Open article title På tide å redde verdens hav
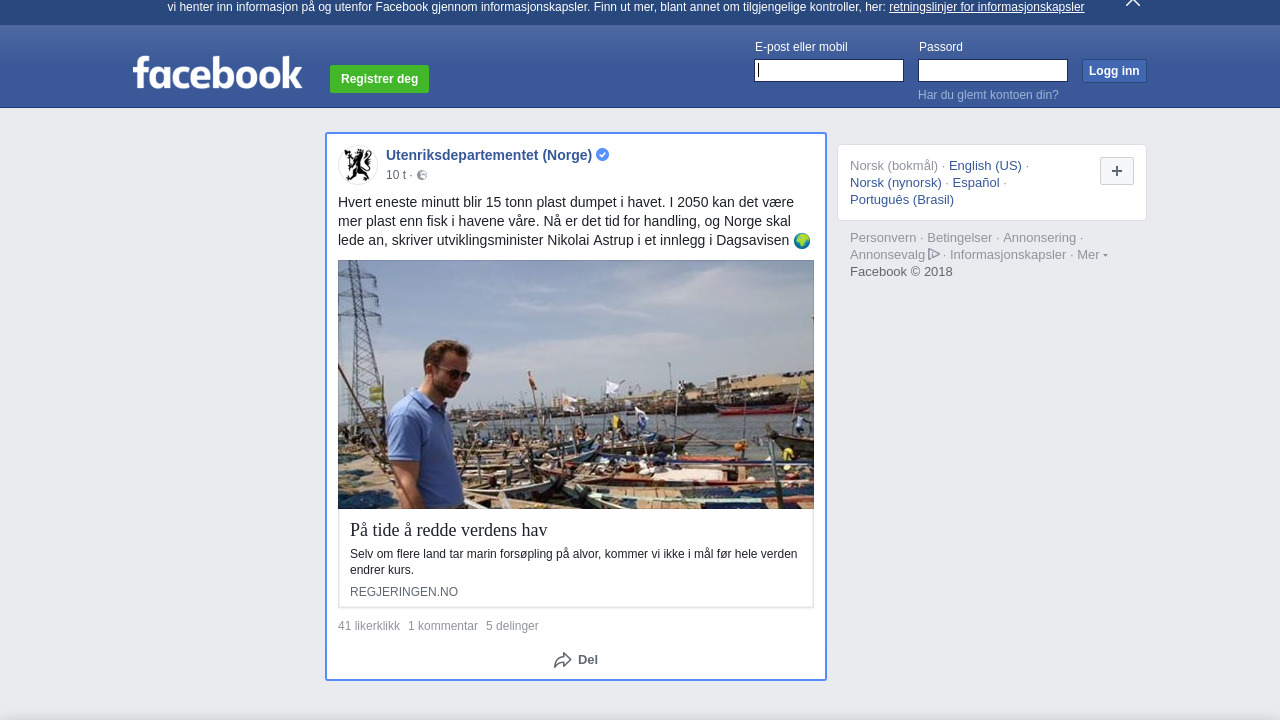Image resolution: width=1280 pixels, height=720 pixels. (448, 530)
